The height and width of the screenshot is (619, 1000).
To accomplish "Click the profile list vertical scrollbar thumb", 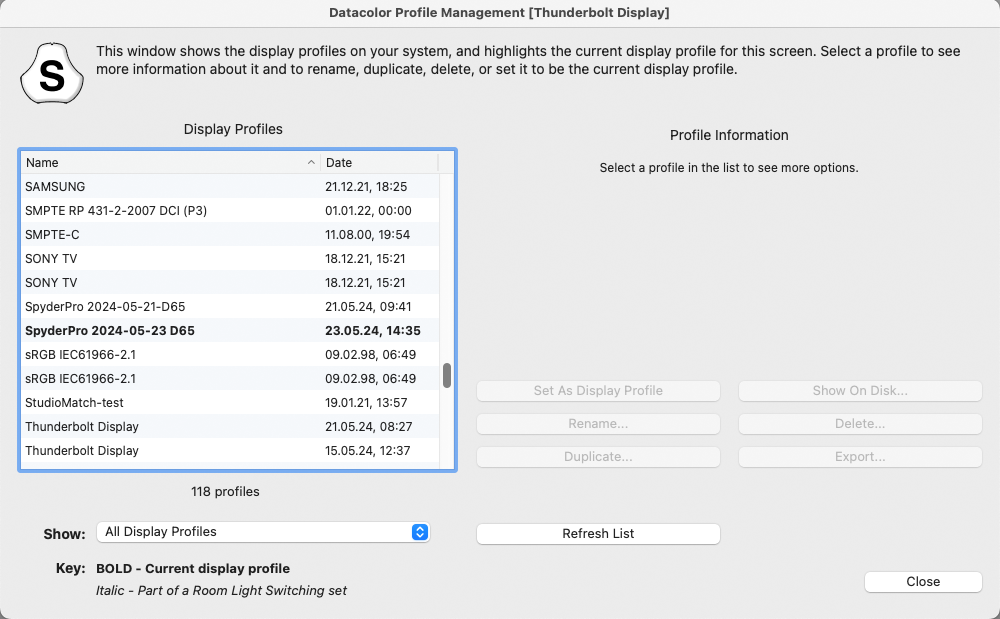I will click(x=447, y=375).
